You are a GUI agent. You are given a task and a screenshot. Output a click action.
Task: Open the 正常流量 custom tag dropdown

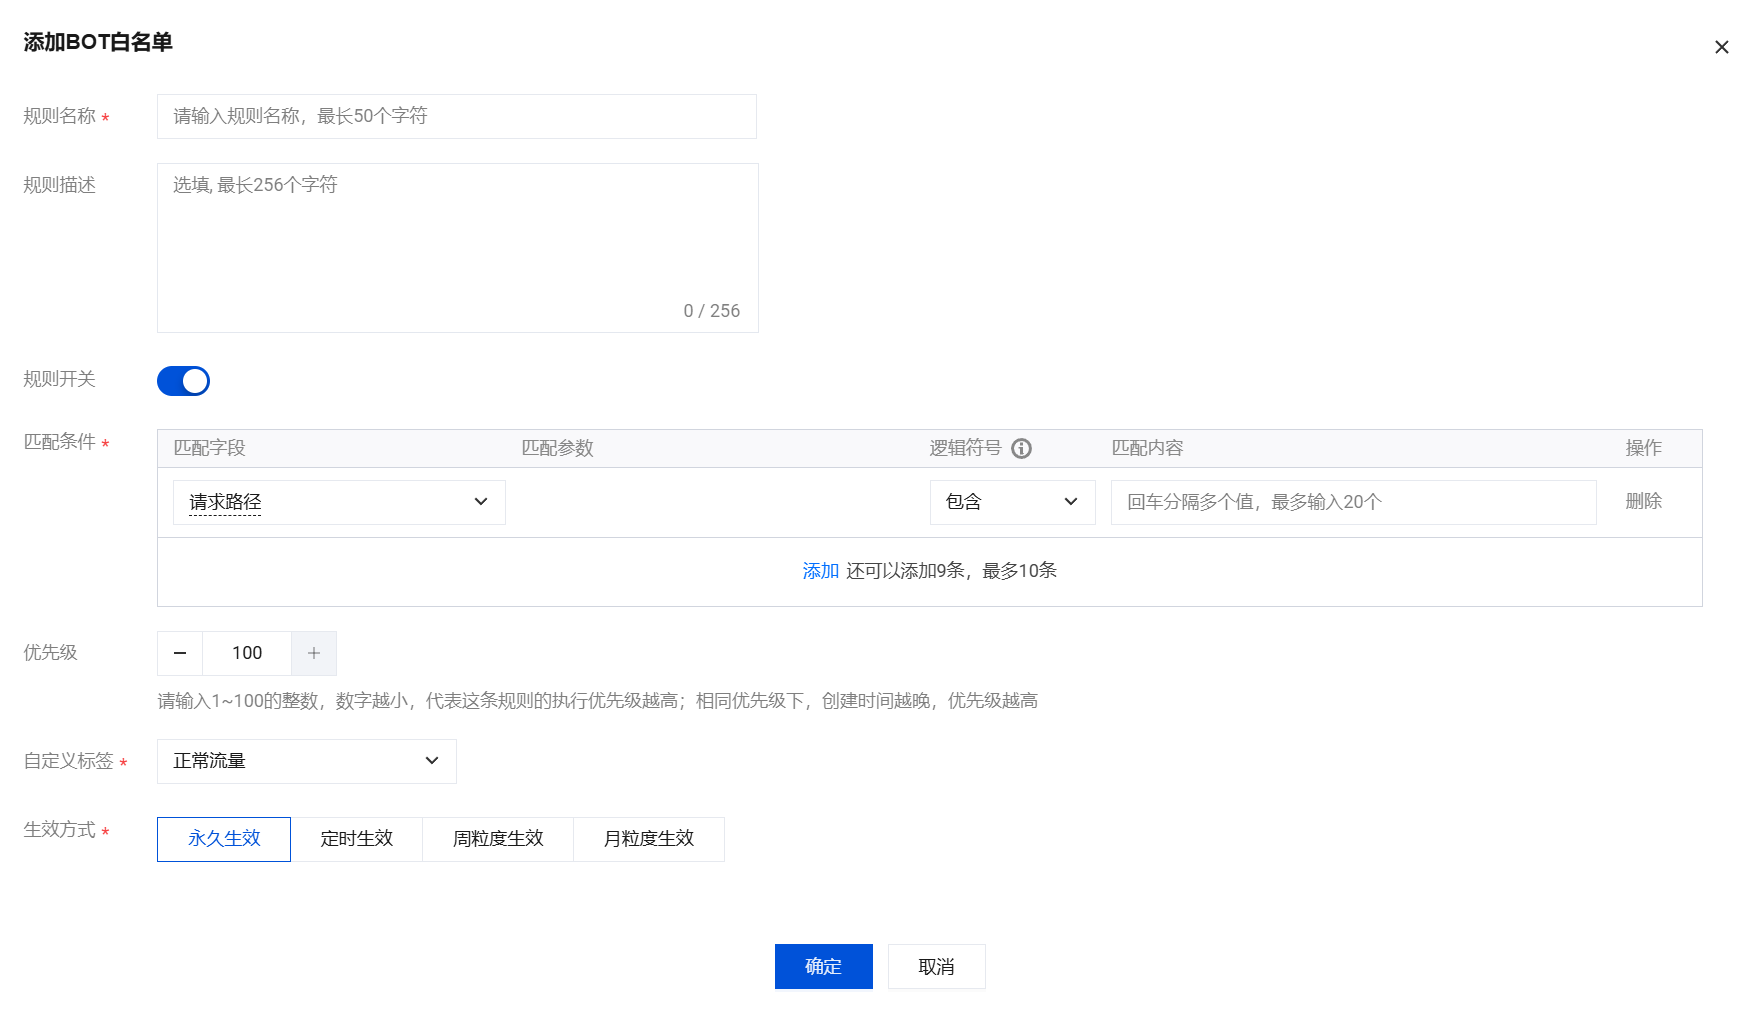pyautogui.click(x=307, y=761)
